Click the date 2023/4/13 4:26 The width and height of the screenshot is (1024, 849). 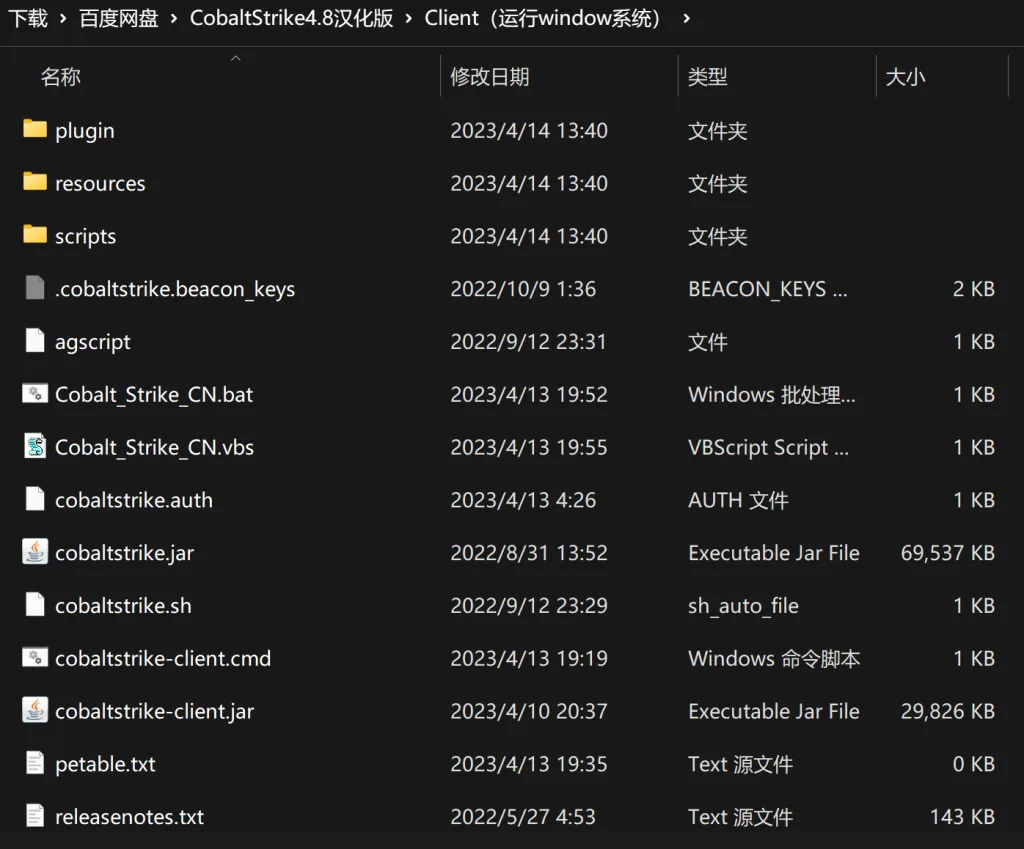click(523, 500)
